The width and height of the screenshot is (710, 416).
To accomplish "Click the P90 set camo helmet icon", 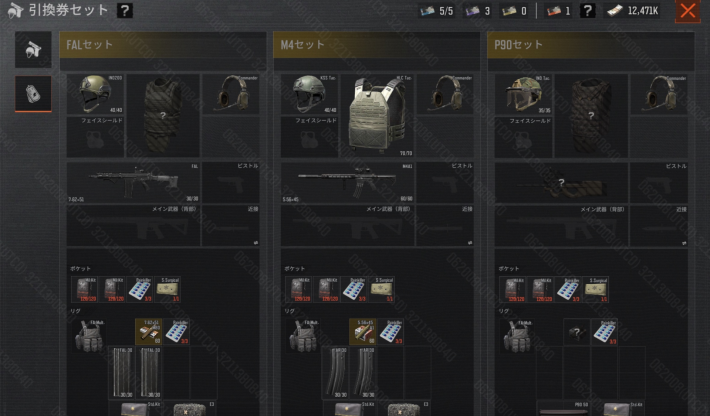I will pos(523,94).
